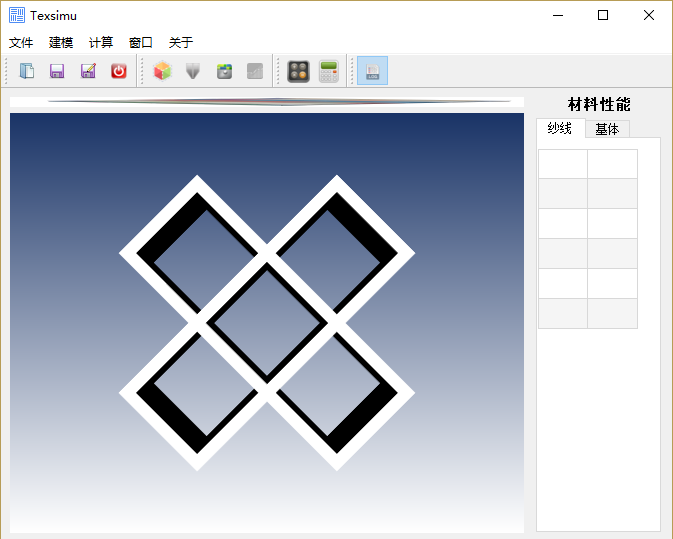
Task: Open the 建模 menu
Action: (x=61, y=43)
